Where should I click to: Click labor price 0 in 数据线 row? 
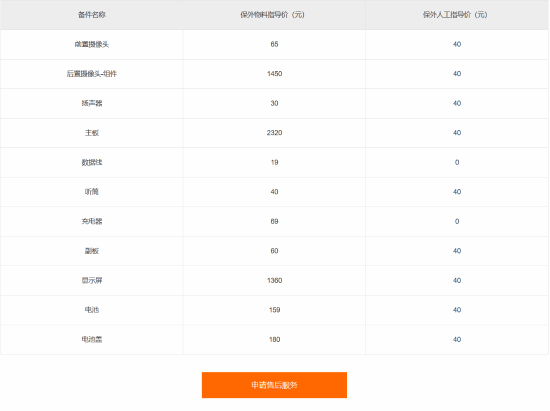457,162
